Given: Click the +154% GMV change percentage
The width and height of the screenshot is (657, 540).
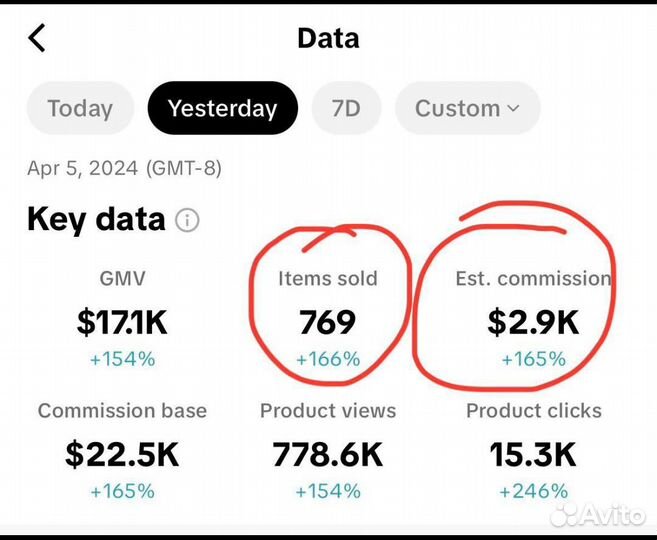Looking at the screenshot, I should click(123, 359).
